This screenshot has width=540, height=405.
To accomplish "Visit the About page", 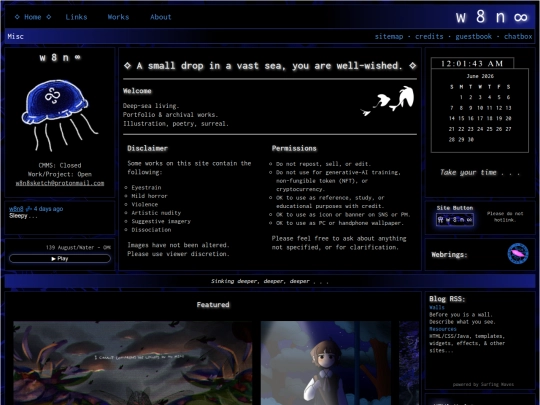I will tap(160, 17).
